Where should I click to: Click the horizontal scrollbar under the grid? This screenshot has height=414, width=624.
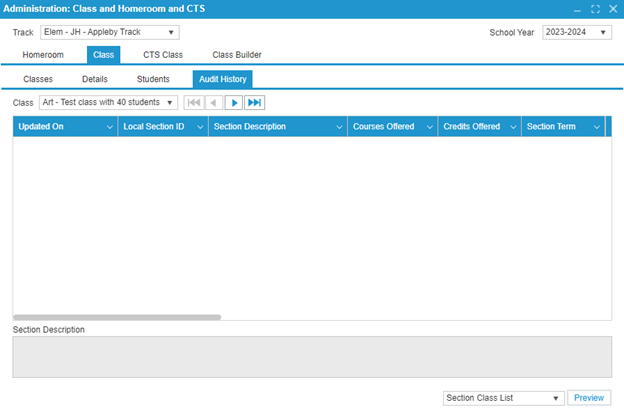click(117, 317)
